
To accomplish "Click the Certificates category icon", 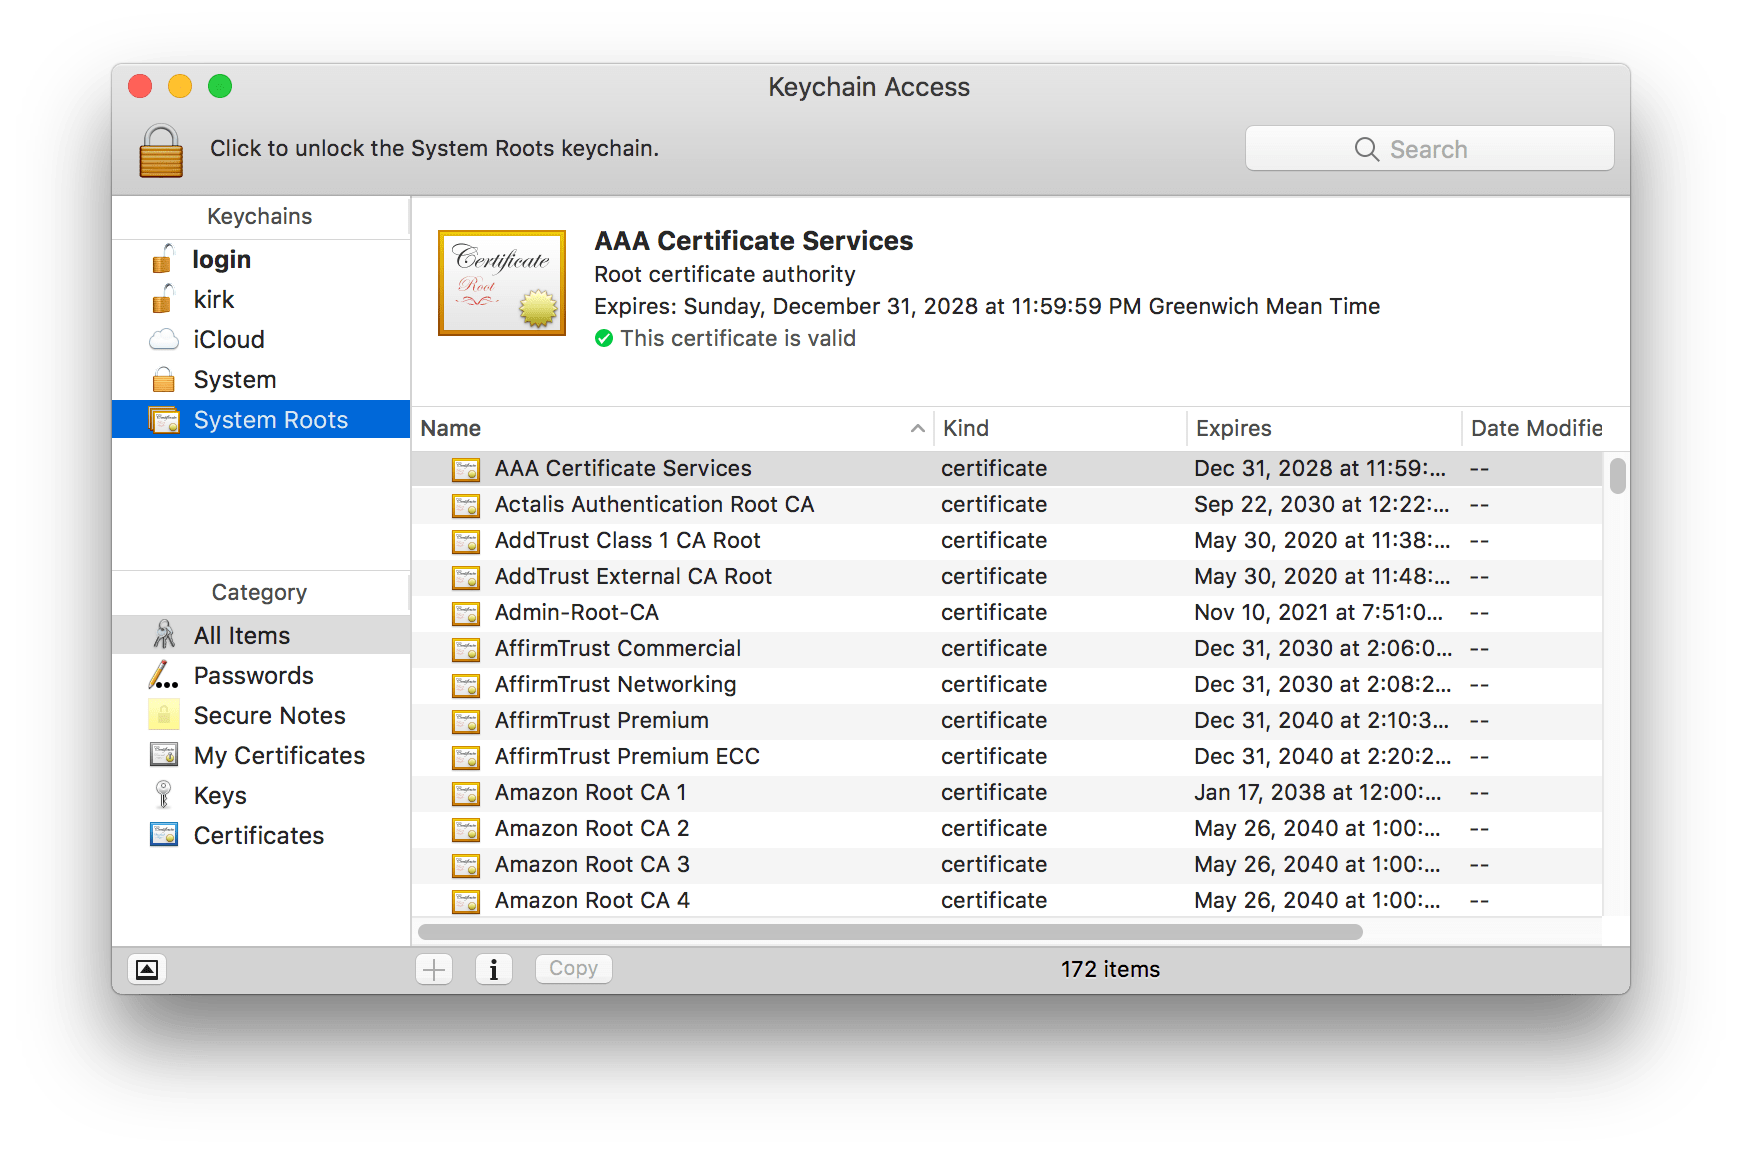I will point(163,834).
